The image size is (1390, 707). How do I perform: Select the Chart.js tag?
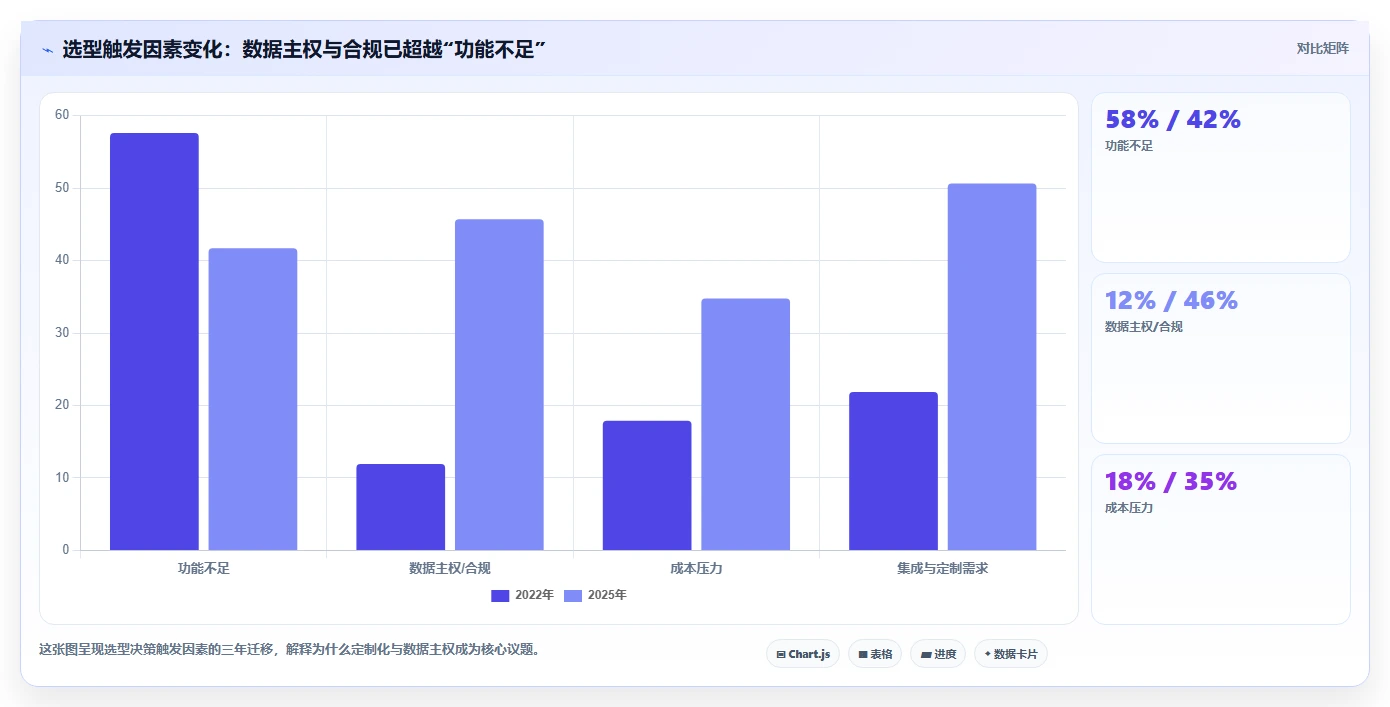(803, 654)
